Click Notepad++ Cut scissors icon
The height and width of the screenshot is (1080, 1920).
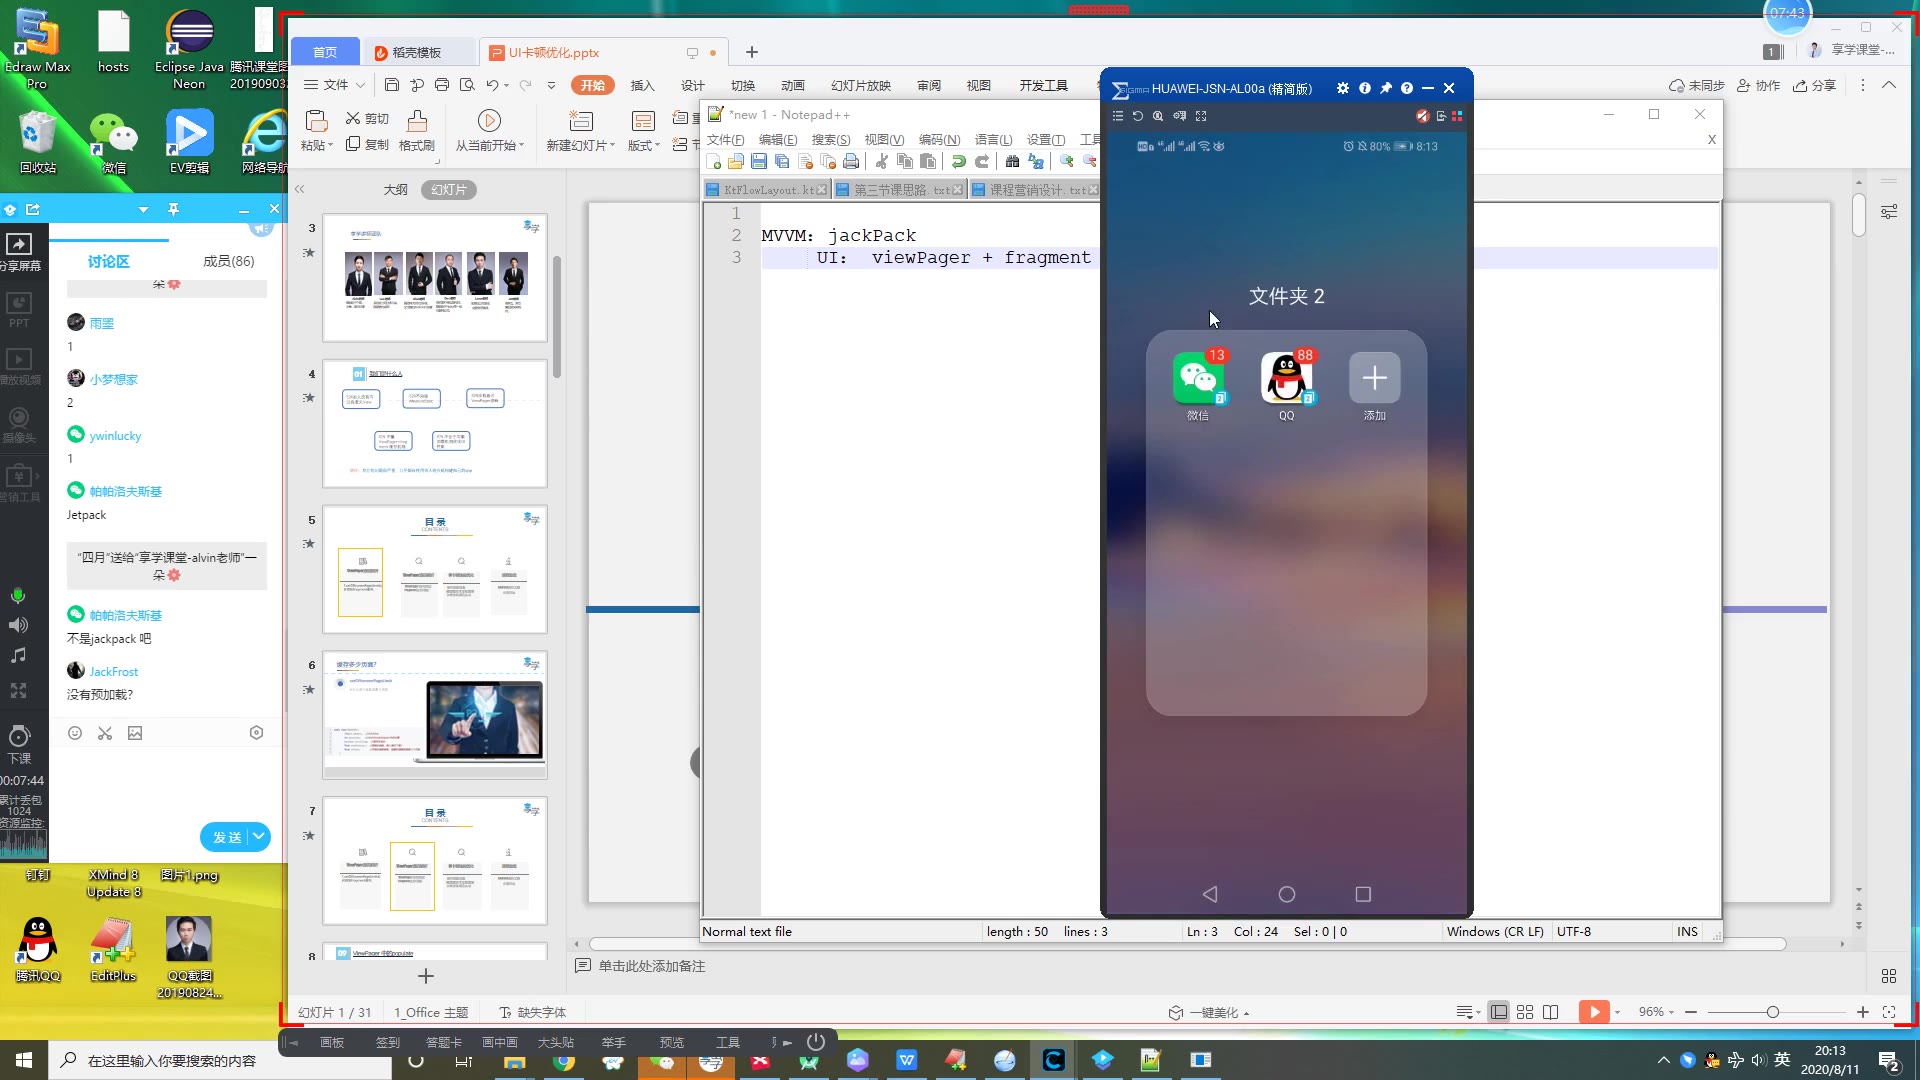click(x=881, y=161)
